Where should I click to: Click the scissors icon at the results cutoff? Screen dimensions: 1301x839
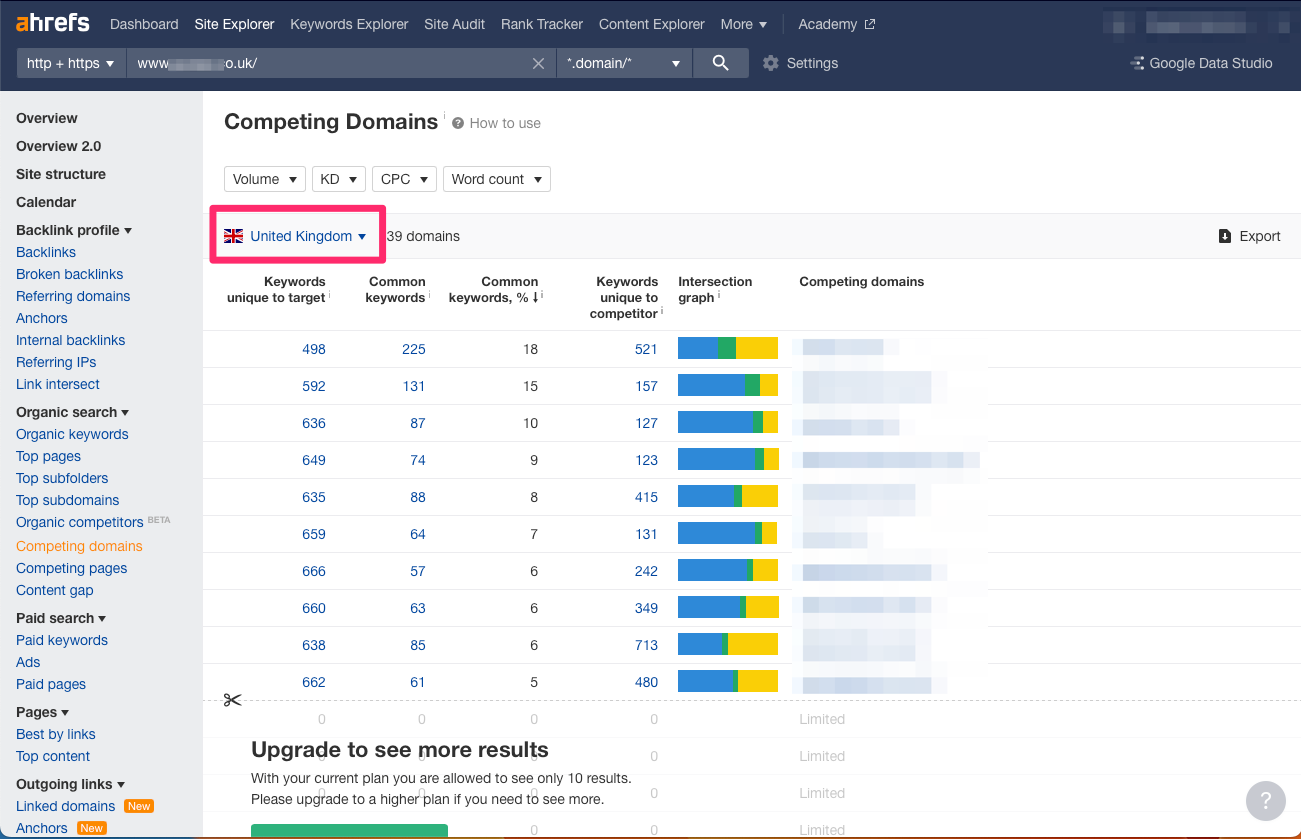click(232, 700)
